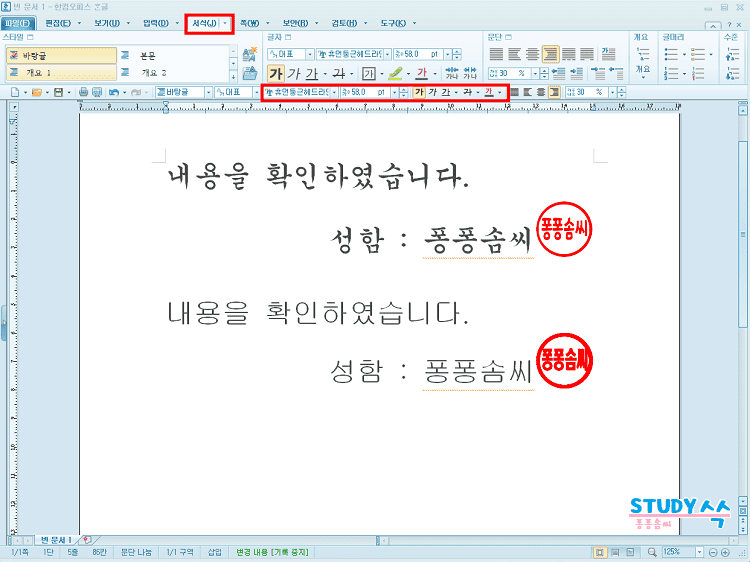Viewport: 750px width, 562px height.
Task: Open the 보기(U) menu
Action: click(106, 23)
